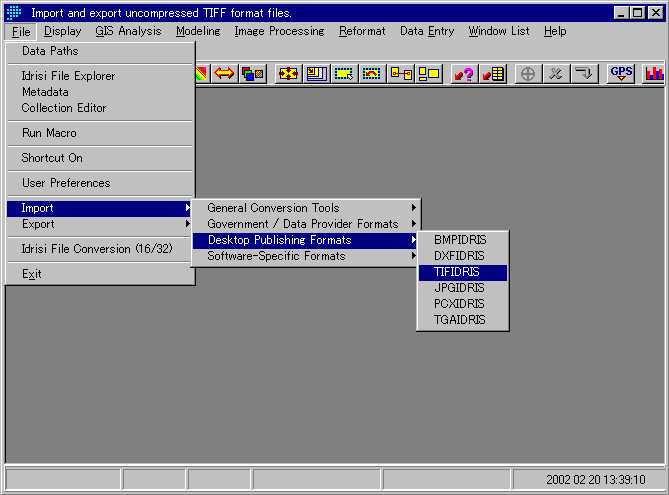Open the Display menu

point(62,31)
